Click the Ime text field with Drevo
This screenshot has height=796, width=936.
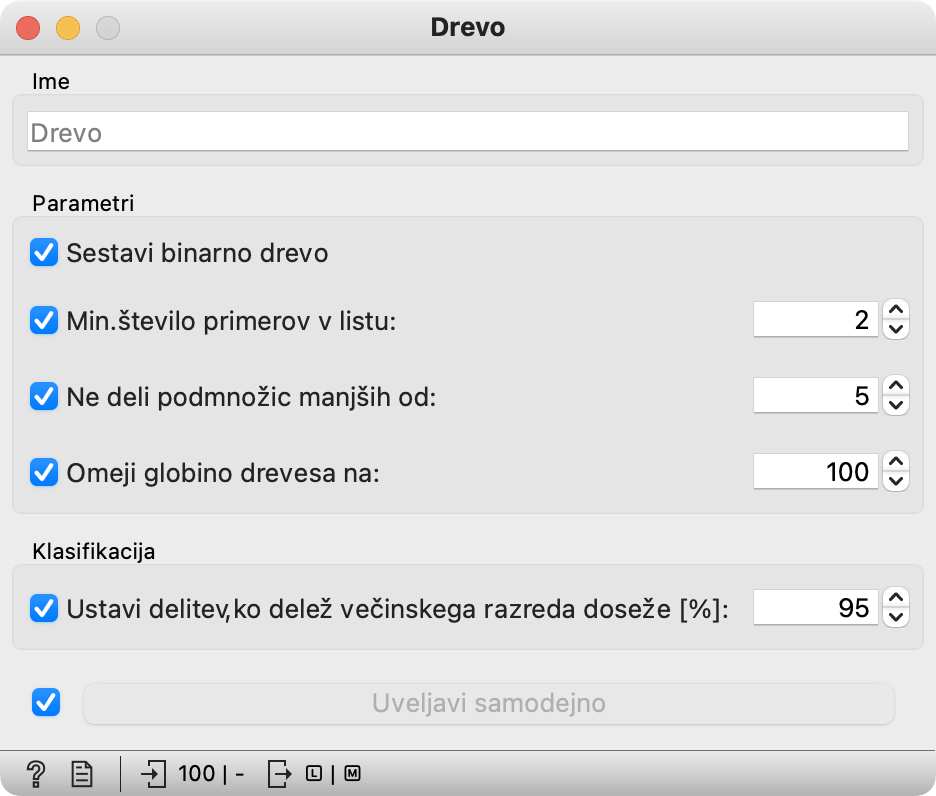coord(468,131)
